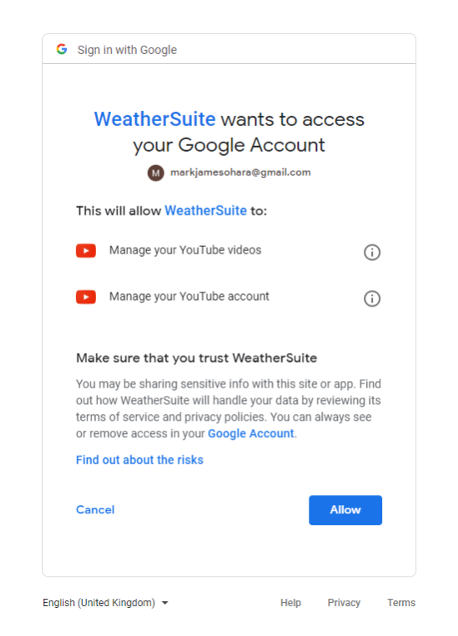458x636 pixels.
Task: Open the Privacy footer link
Action: [x=344, y=602]
